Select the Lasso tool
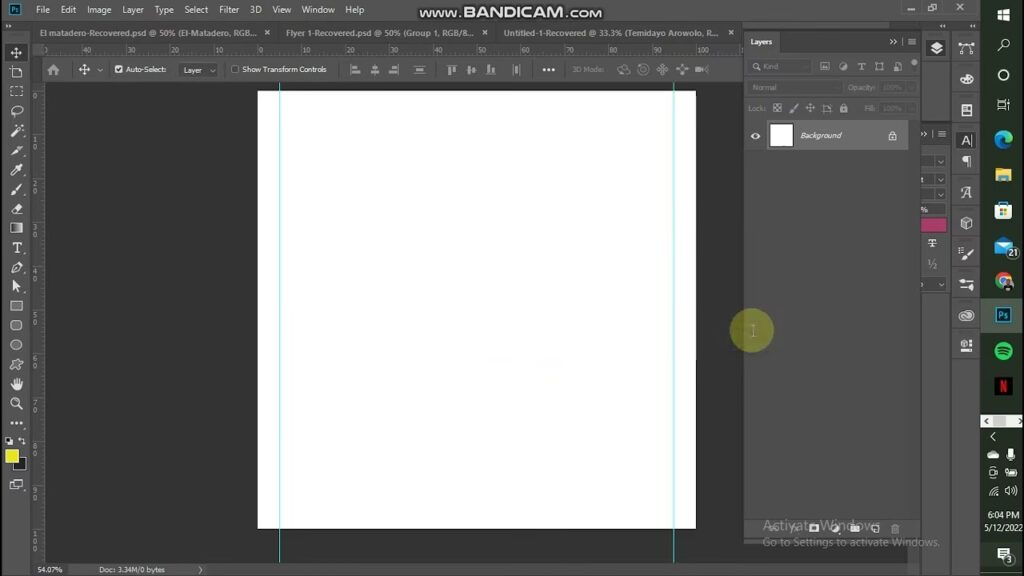 [x=16, y=111]
